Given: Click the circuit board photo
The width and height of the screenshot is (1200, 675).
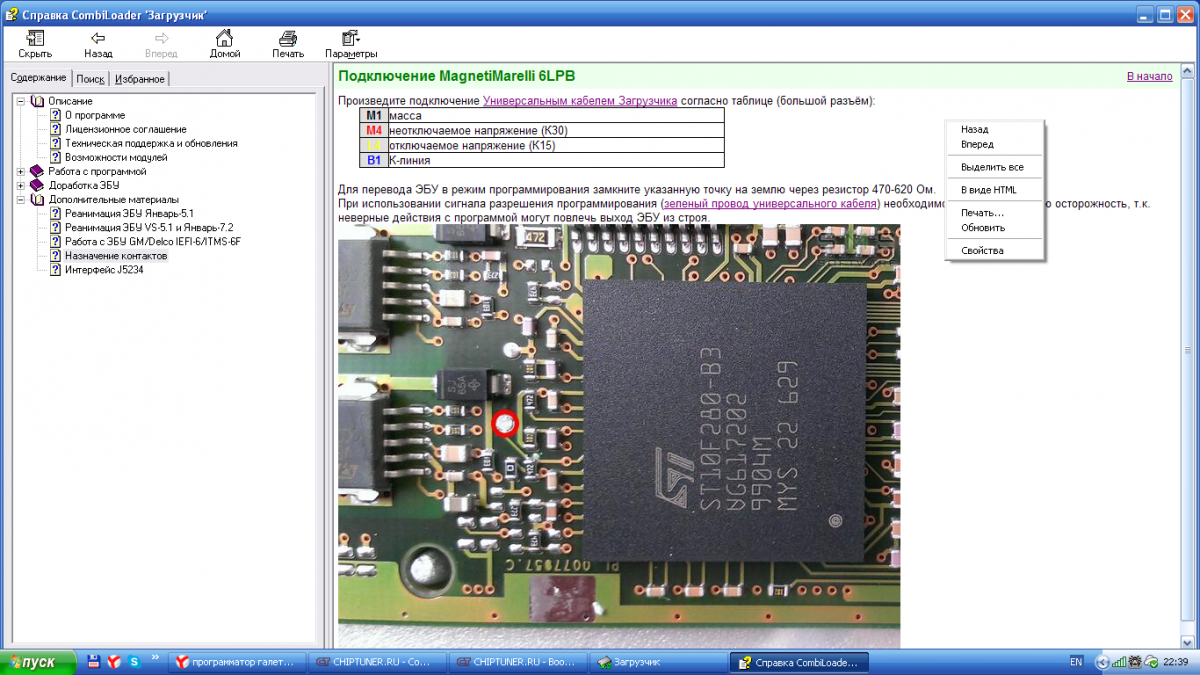Looking at the screenshot, I should click(x=619, y=436).
